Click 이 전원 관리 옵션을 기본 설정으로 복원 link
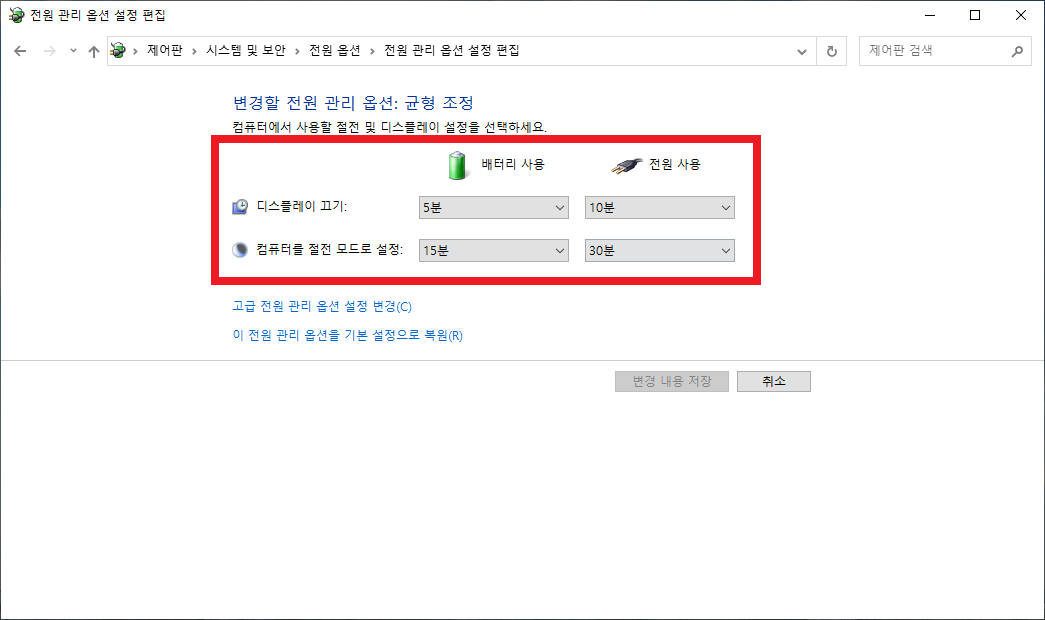 point(347,335)
